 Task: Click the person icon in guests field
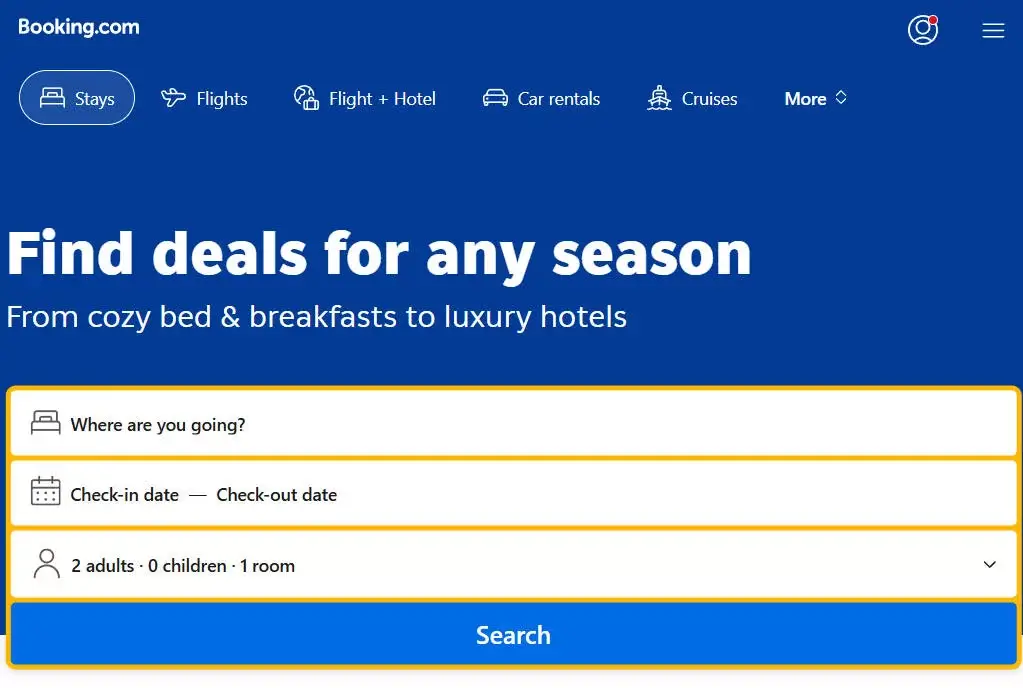coord(46,563)
